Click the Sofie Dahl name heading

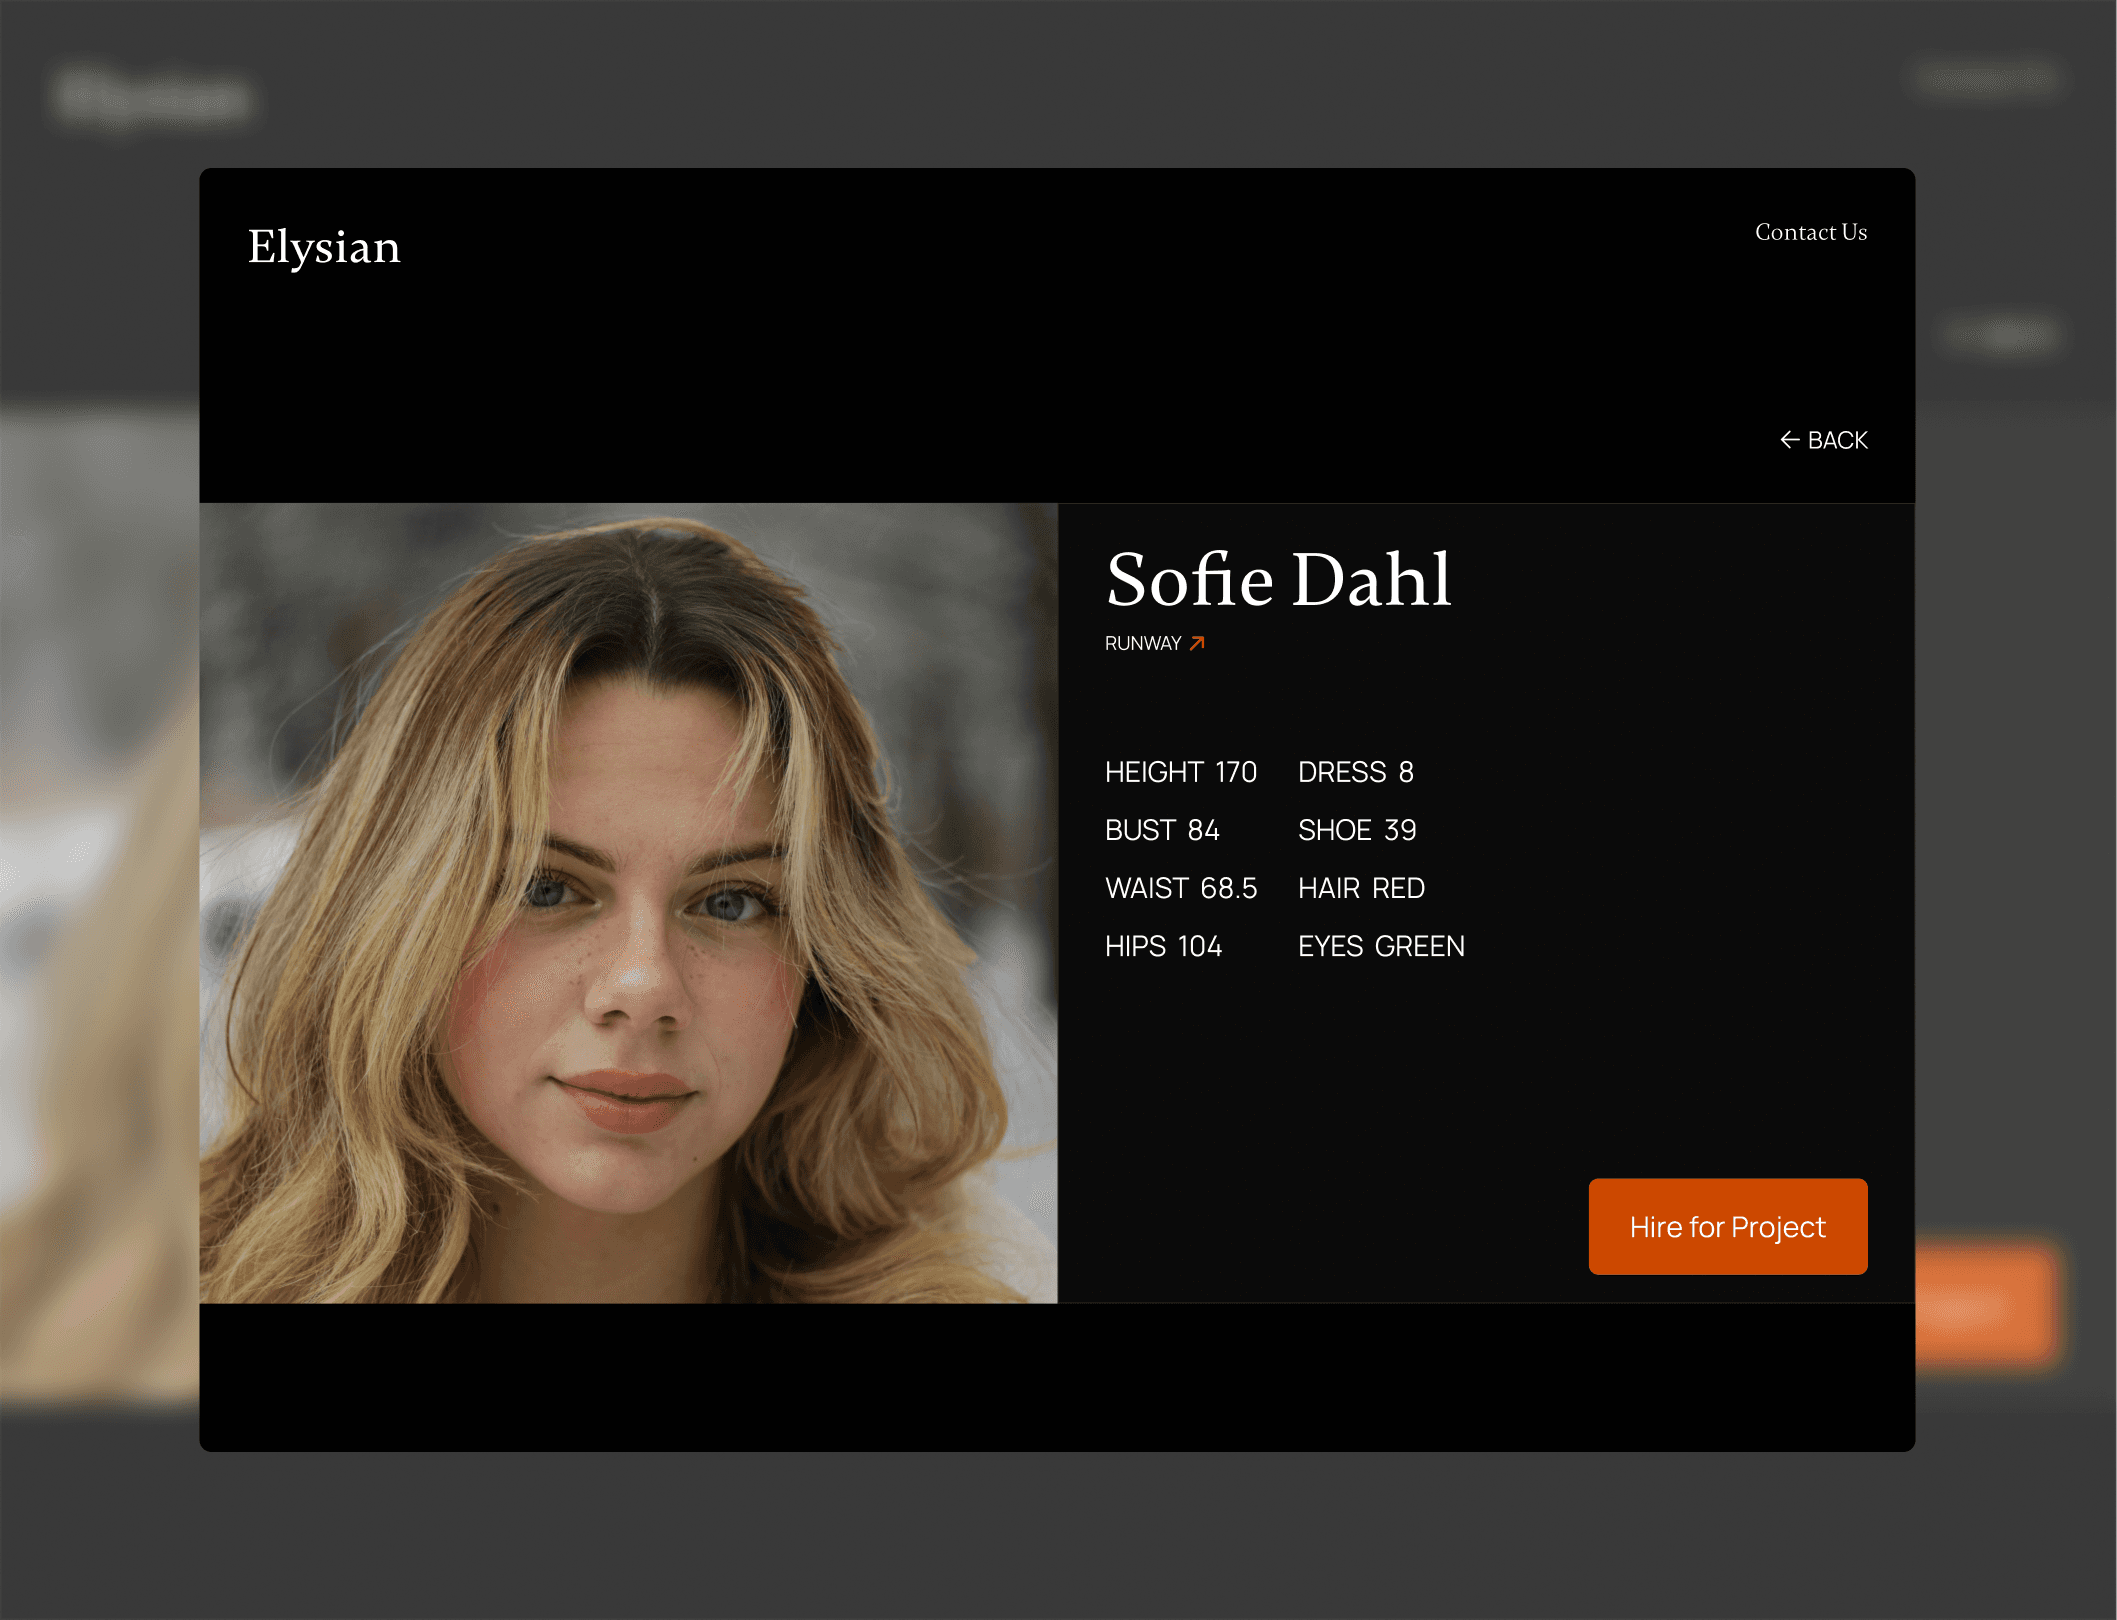tap(1278, 580)
